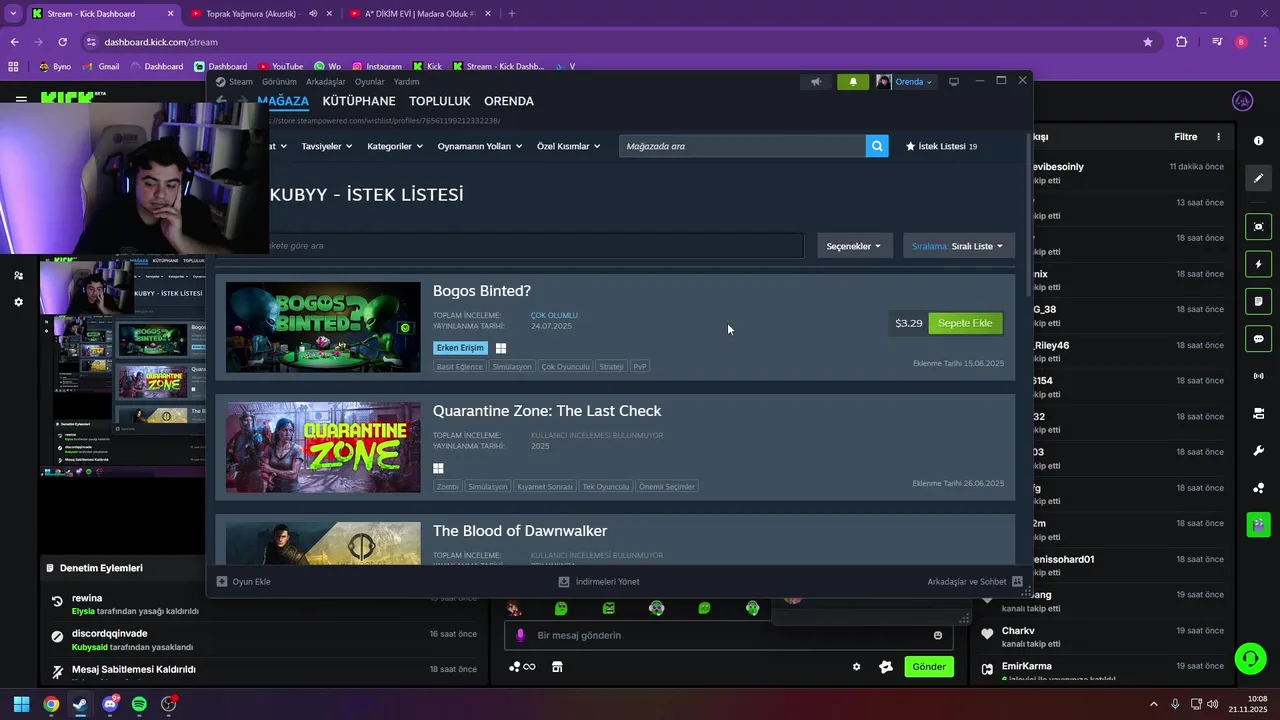Open the Bogos Binted game thumbnail
1280x720 pixels.
(x=323, y=327)
